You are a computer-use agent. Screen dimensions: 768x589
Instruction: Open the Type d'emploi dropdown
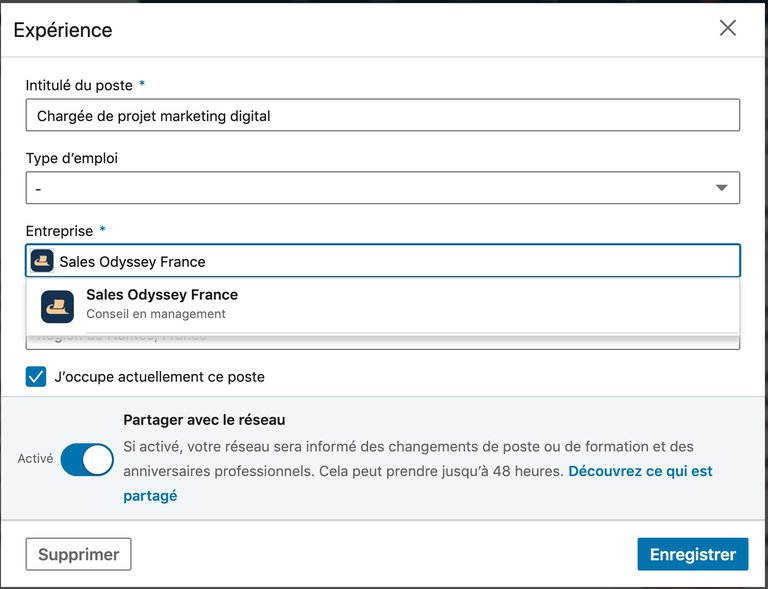click(383, 188)
